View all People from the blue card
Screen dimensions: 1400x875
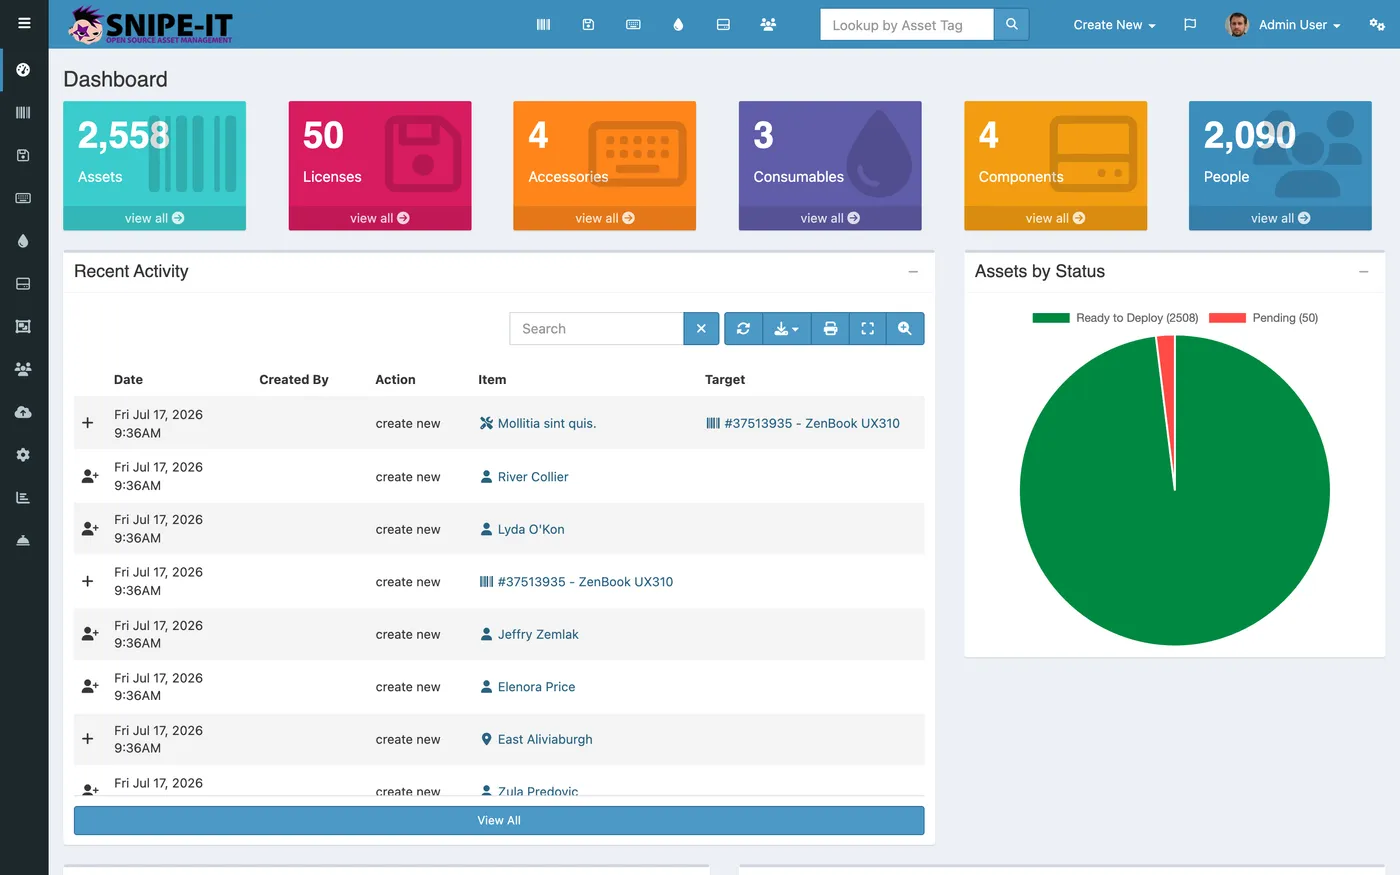click(1280, 218)
